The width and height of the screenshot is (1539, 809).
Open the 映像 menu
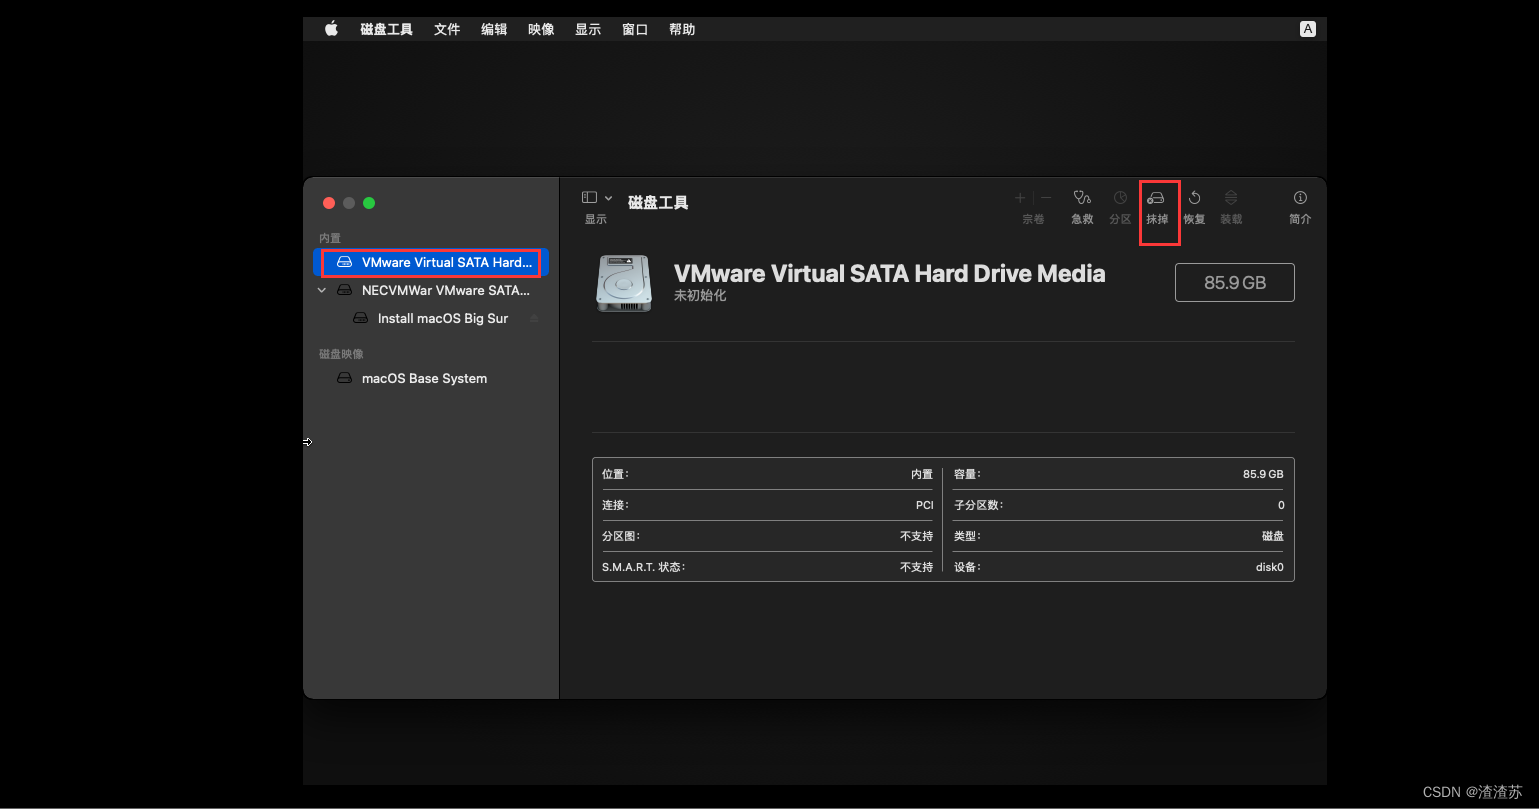(x=541, y=29)
